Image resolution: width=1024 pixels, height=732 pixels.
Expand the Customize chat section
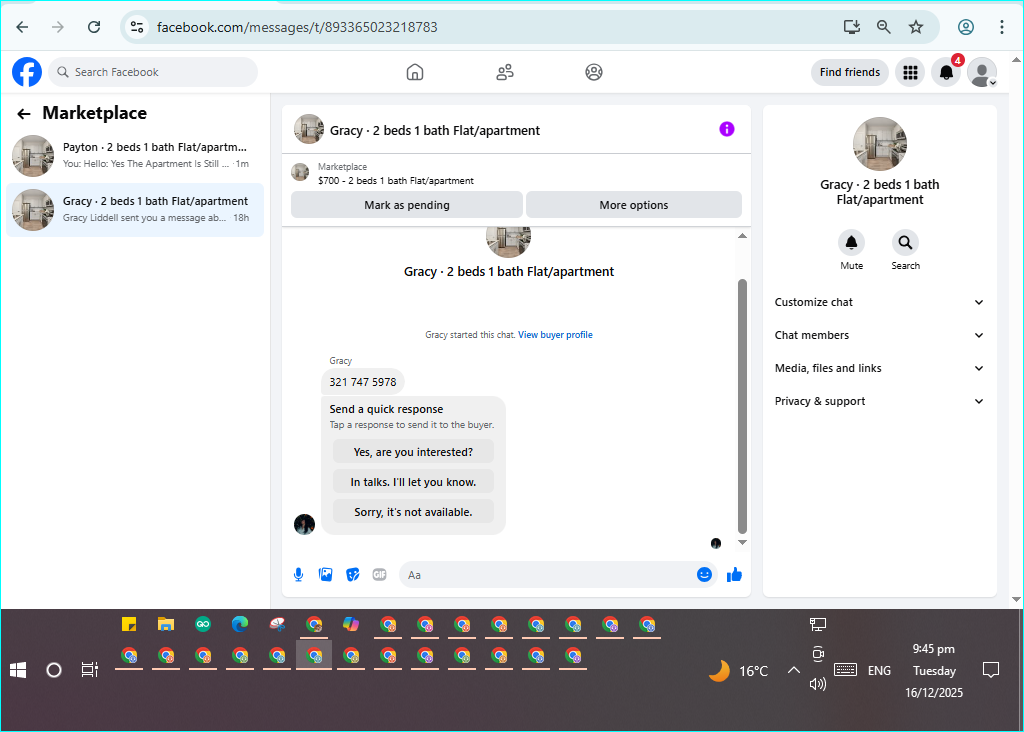pyautogui.click(x=879, y=302)
